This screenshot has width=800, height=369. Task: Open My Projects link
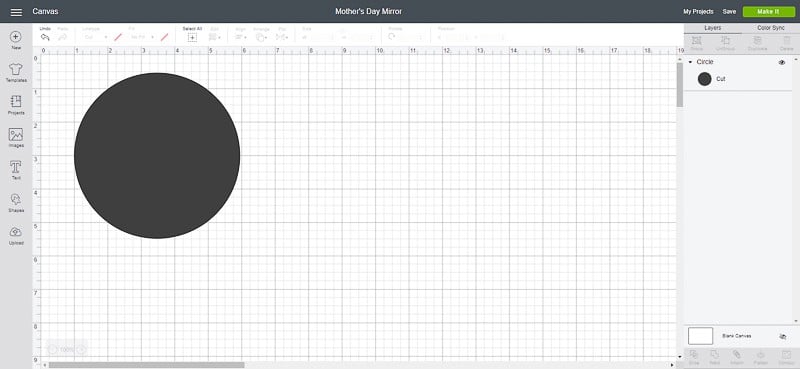698,12
